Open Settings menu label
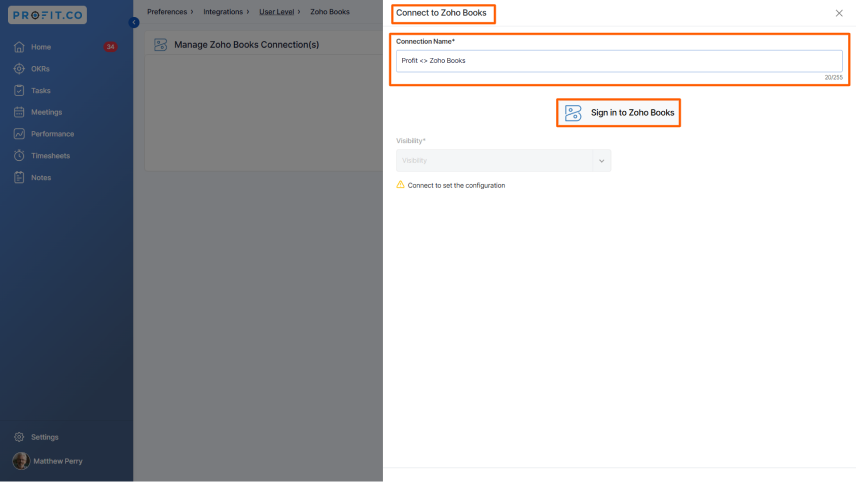The image size is (856, 482). (45, 437)
